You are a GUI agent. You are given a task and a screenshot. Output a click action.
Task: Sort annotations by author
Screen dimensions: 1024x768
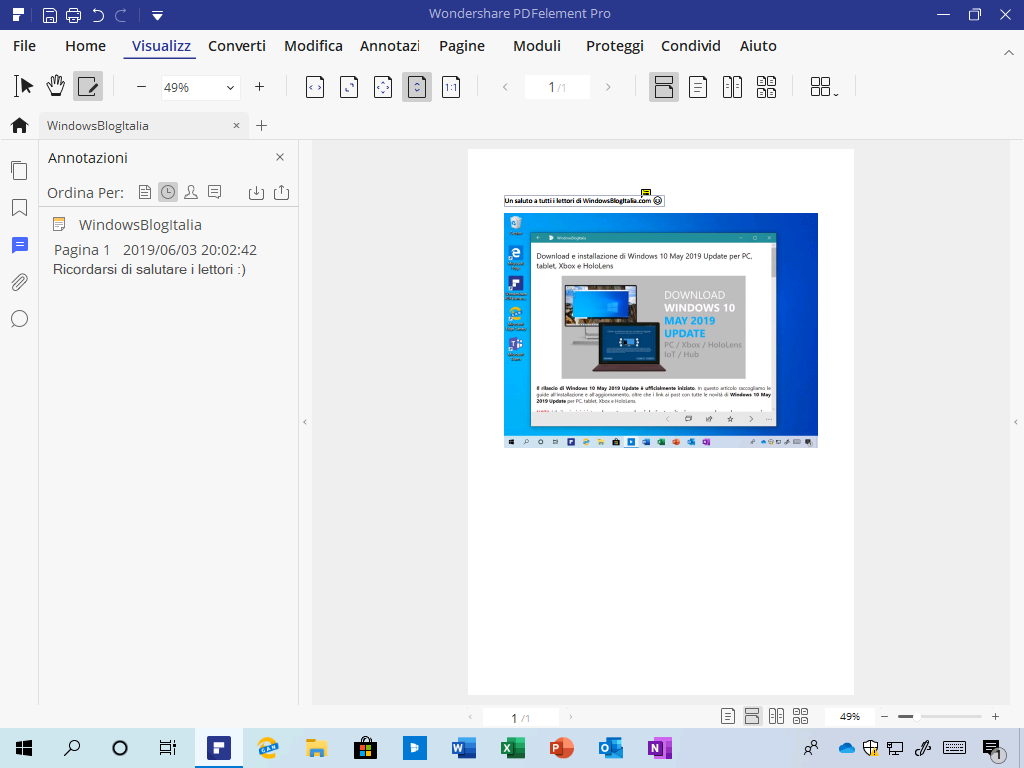[x=191, y=192]
